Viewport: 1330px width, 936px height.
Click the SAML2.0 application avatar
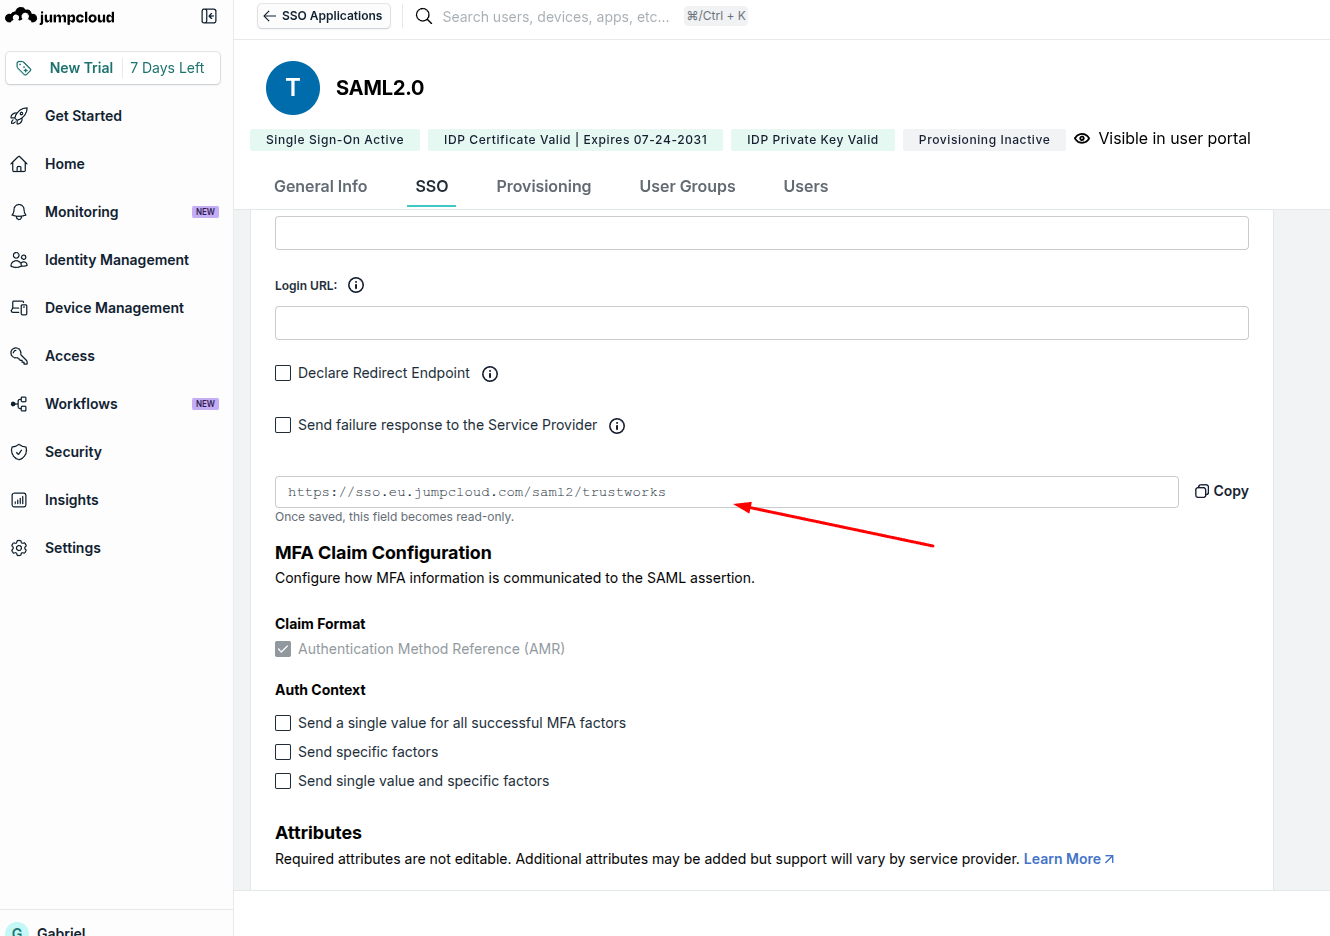pyautogui.click(x=293, y=88)
